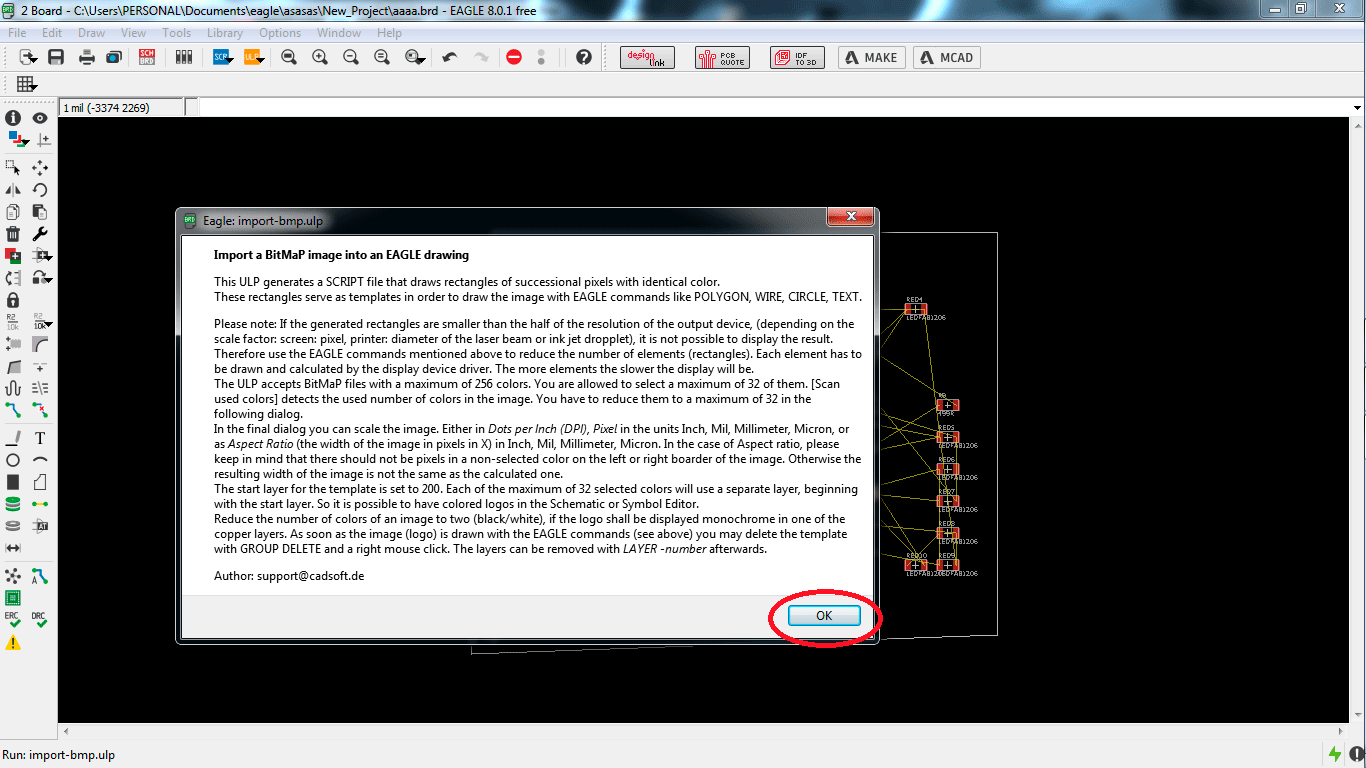Image resolution: width=1366 pixels, height=768 pixels.
Task: Open the Options menu
Action: pos(280,33)
